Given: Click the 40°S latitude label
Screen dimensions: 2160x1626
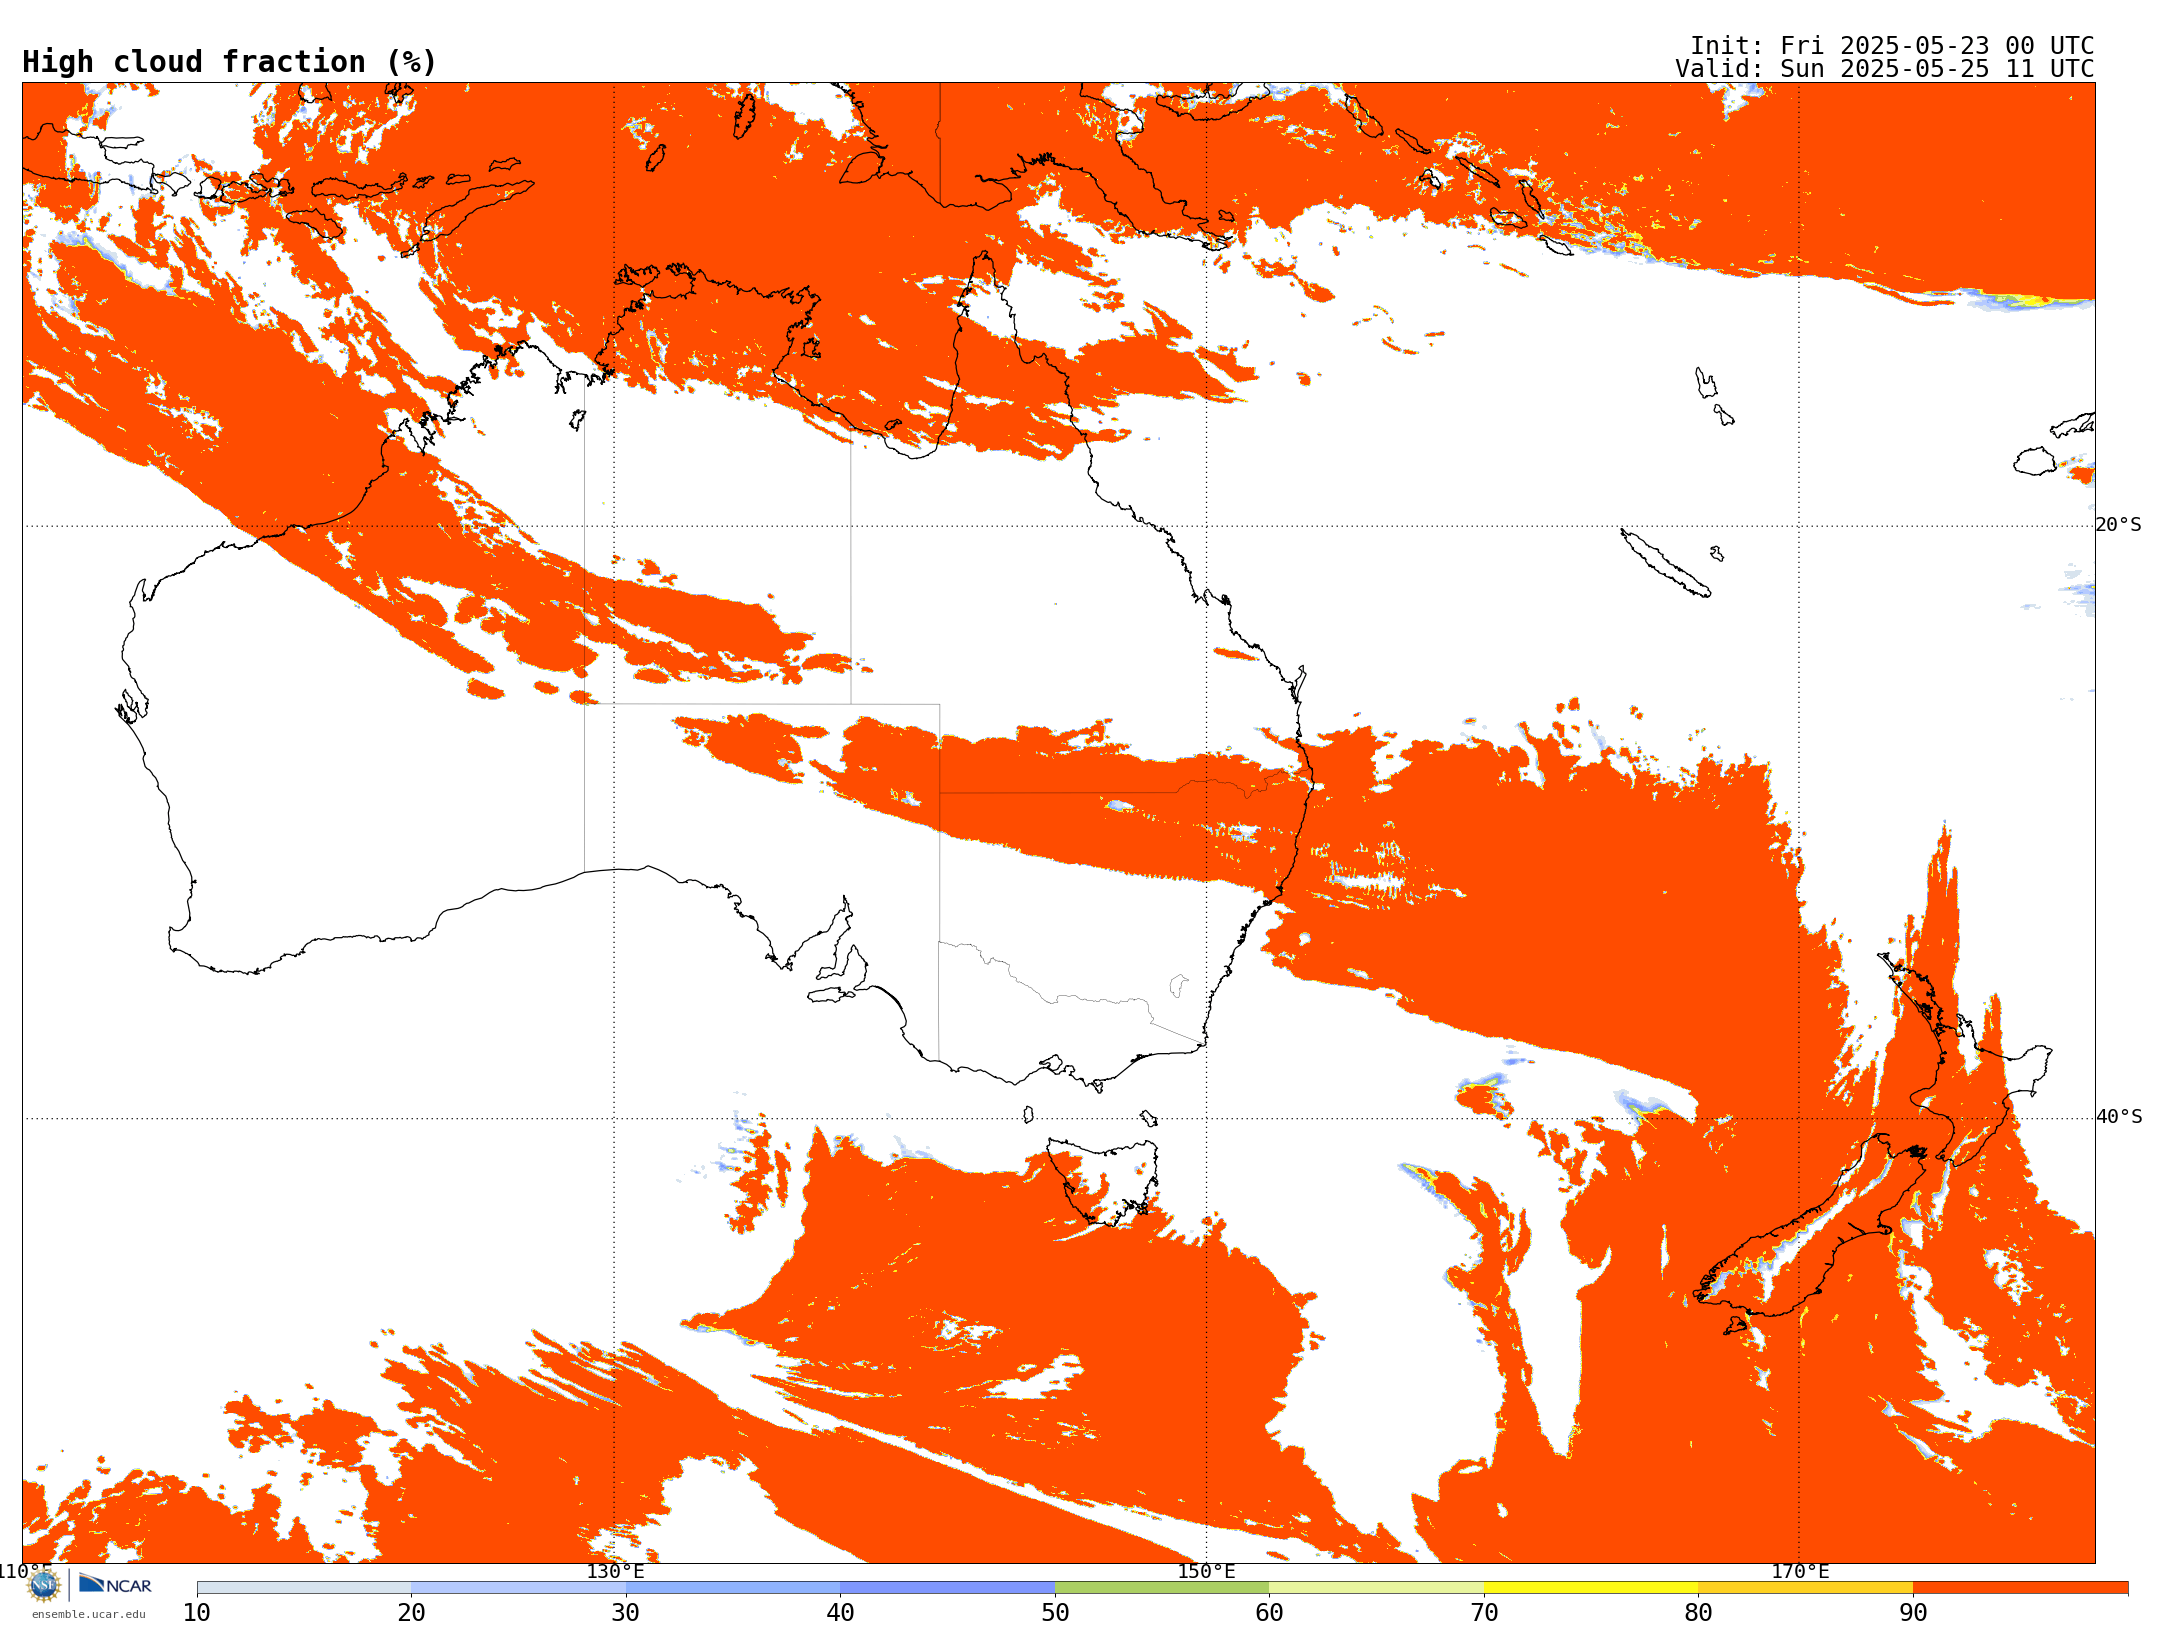Looking at the screenshot, I should pos(2119,1117).
